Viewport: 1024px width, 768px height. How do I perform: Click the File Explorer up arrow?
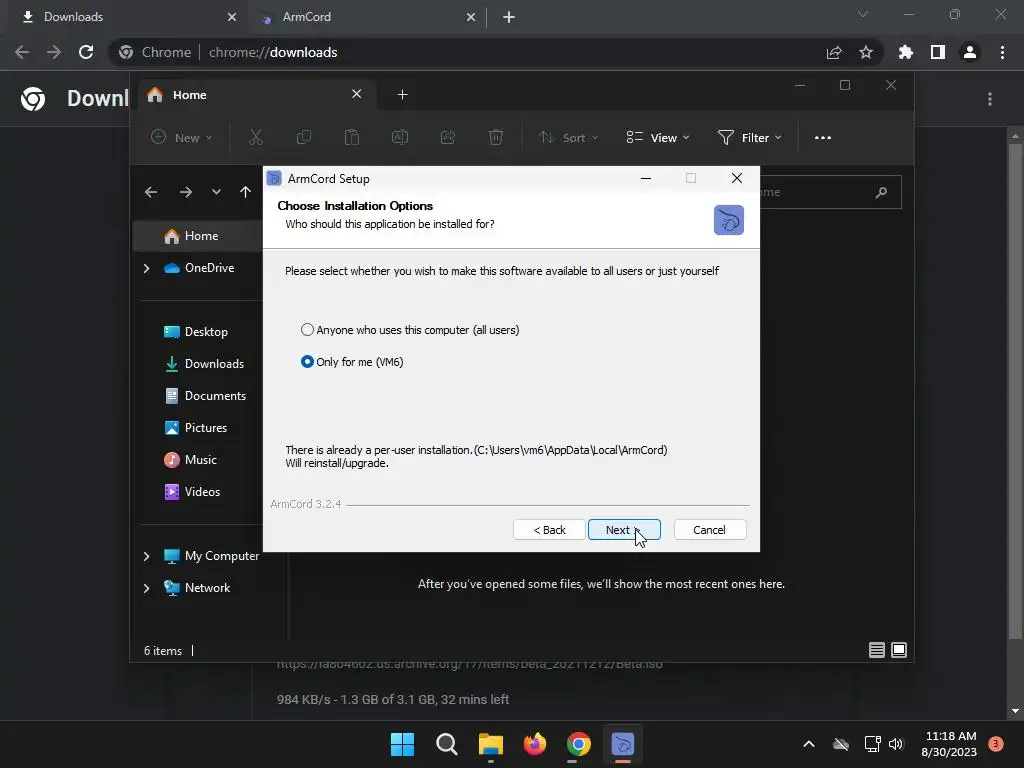pyautogui.click(x=245, y=192)
